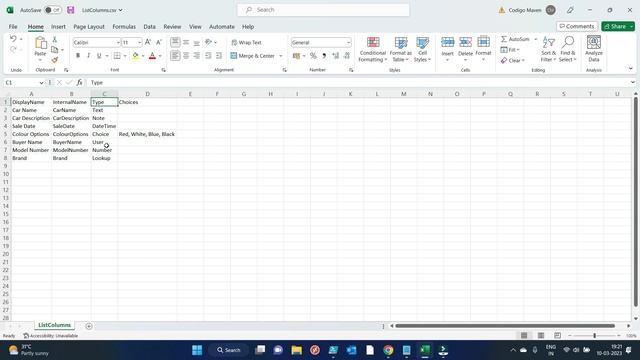The height and width of the screenshot is (360, 640).
Task: Expand the AutoSum dropdown arrow
Action: click(536, 39)
